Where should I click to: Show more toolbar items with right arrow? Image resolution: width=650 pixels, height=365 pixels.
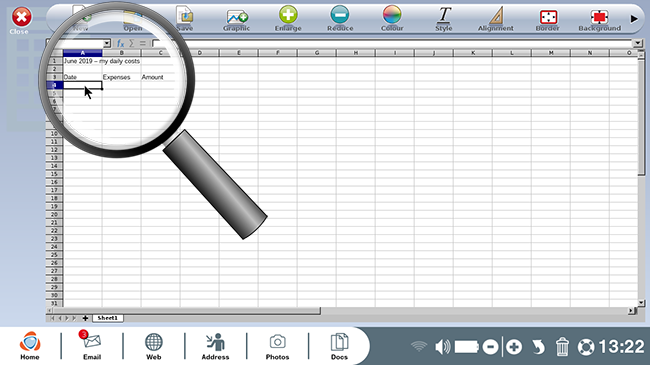[x=634, y=19]
